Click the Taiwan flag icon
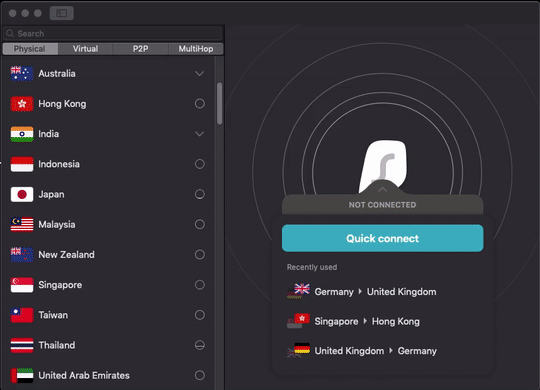The height and width of the screenshot is (390, 540). coord(22,315)
